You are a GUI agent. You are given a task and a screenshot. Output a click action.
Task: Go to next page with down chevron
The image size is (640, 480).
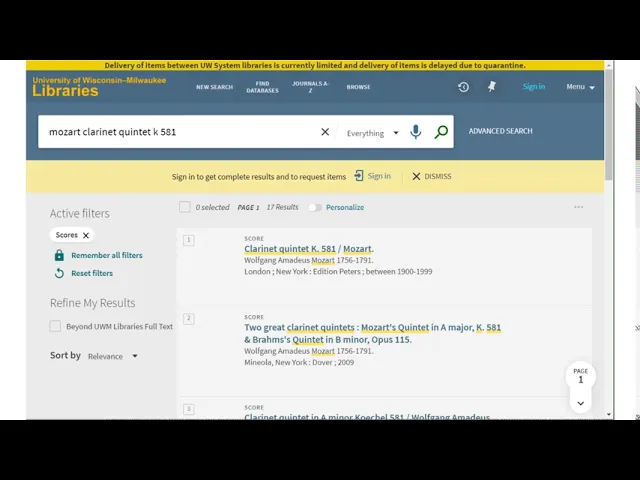(580, 403)
